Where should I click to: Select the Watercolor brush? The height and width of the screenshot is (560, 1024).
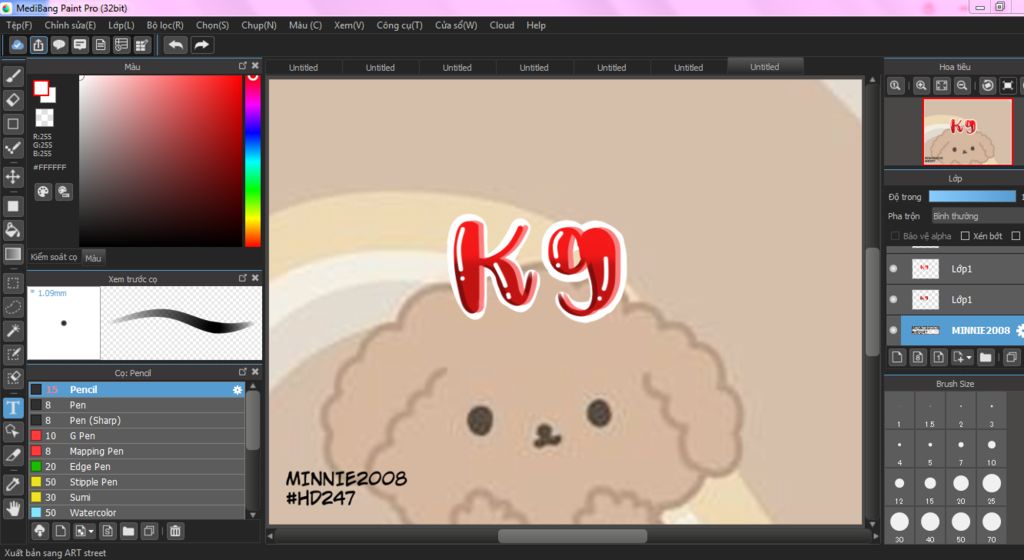137,513
